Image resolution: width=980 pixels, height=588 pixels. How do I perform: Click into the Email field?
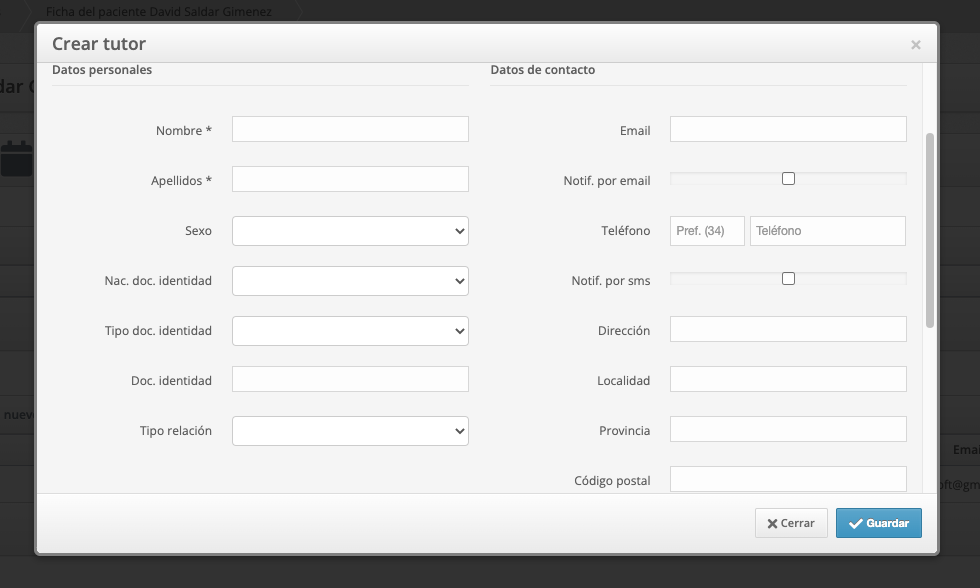click(788, 129)
